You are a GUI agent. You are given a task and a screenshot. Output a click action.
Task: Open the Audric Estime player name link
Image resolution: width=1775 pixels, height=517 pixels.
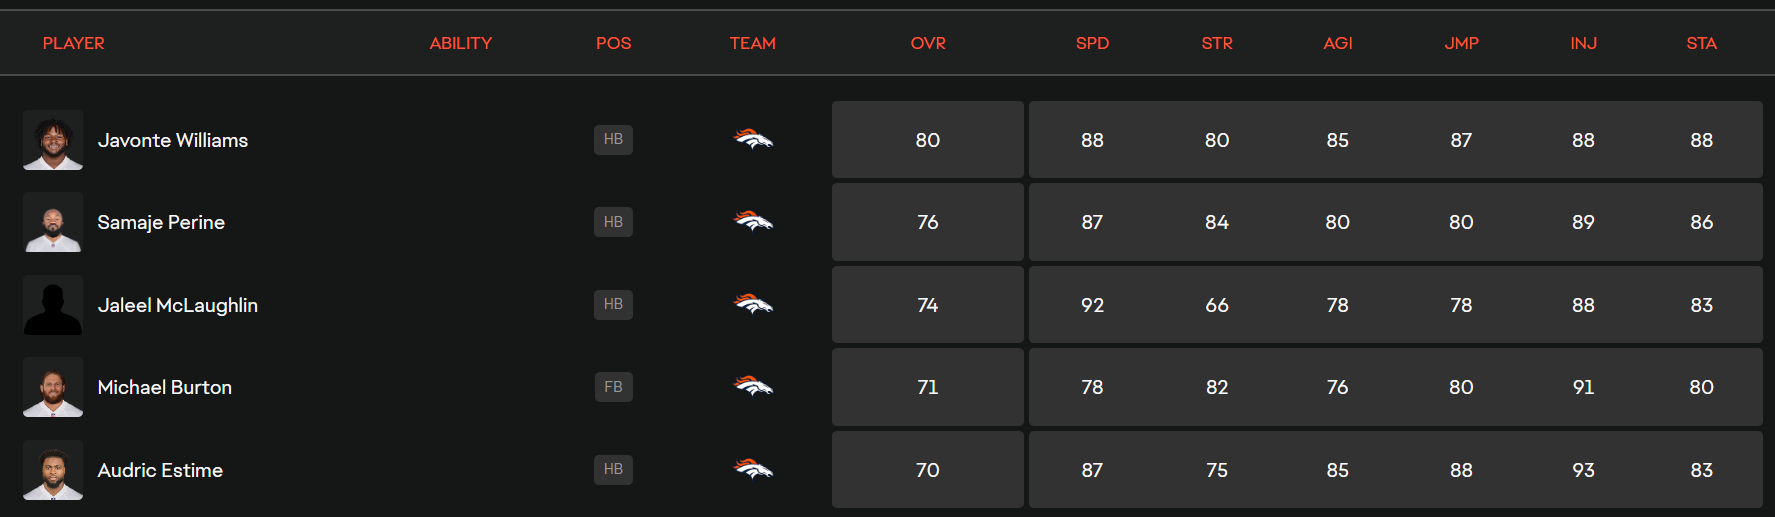[160, 470]
